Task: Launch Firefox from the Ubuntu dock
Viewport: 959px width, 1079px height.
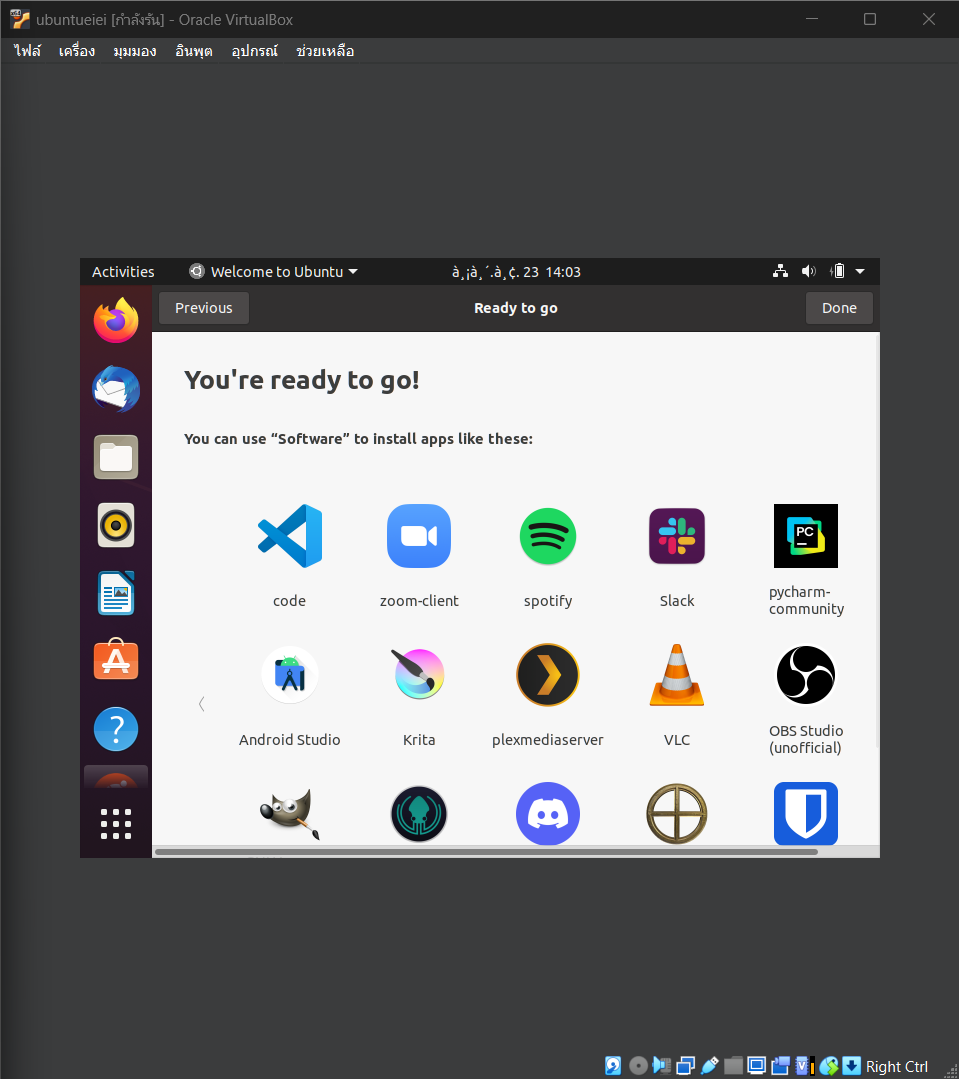Action: tap(115, 321)
